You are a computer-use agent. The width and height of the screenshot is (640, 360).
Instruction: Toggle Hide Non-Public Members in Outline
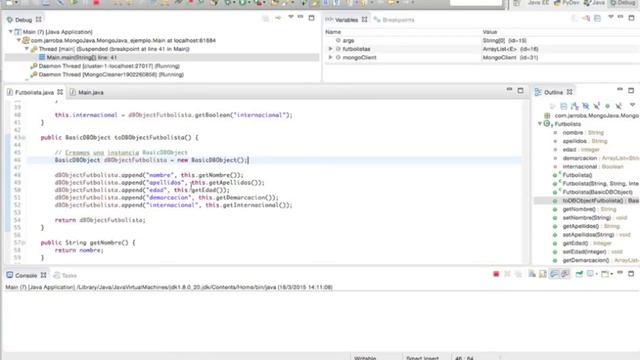click(607, 106)
